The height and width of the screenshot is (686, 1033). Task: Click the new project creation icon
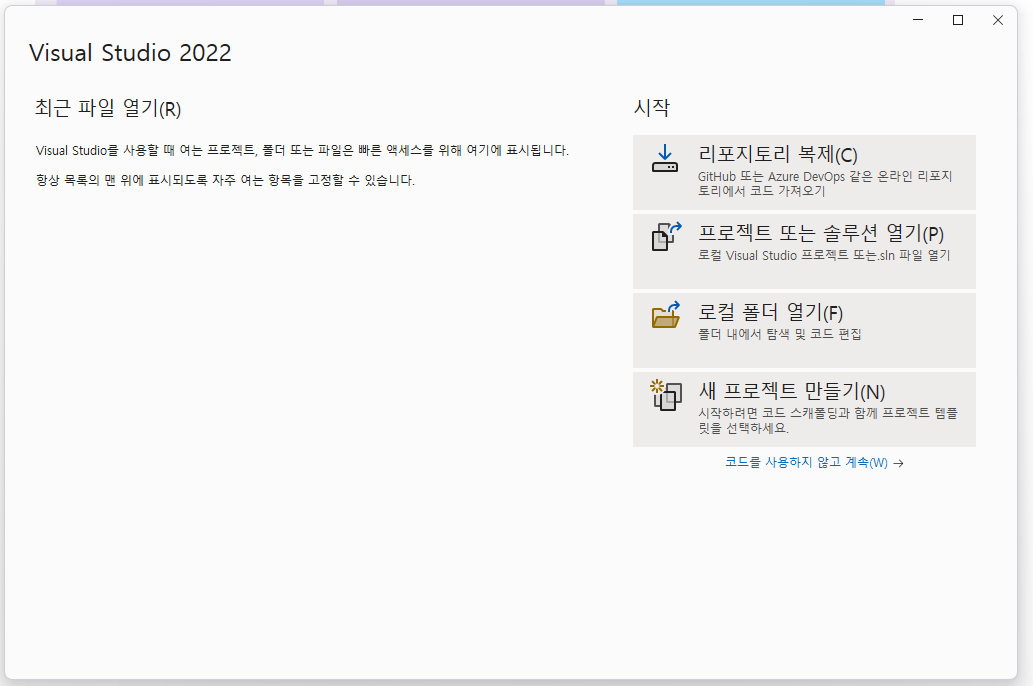(x=665, y=395)
